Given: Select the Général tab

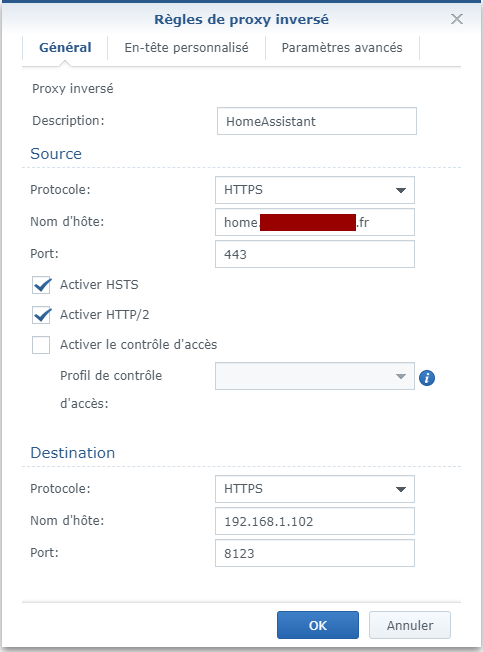Looking at the screenshot, I should (x=65, y=48).
